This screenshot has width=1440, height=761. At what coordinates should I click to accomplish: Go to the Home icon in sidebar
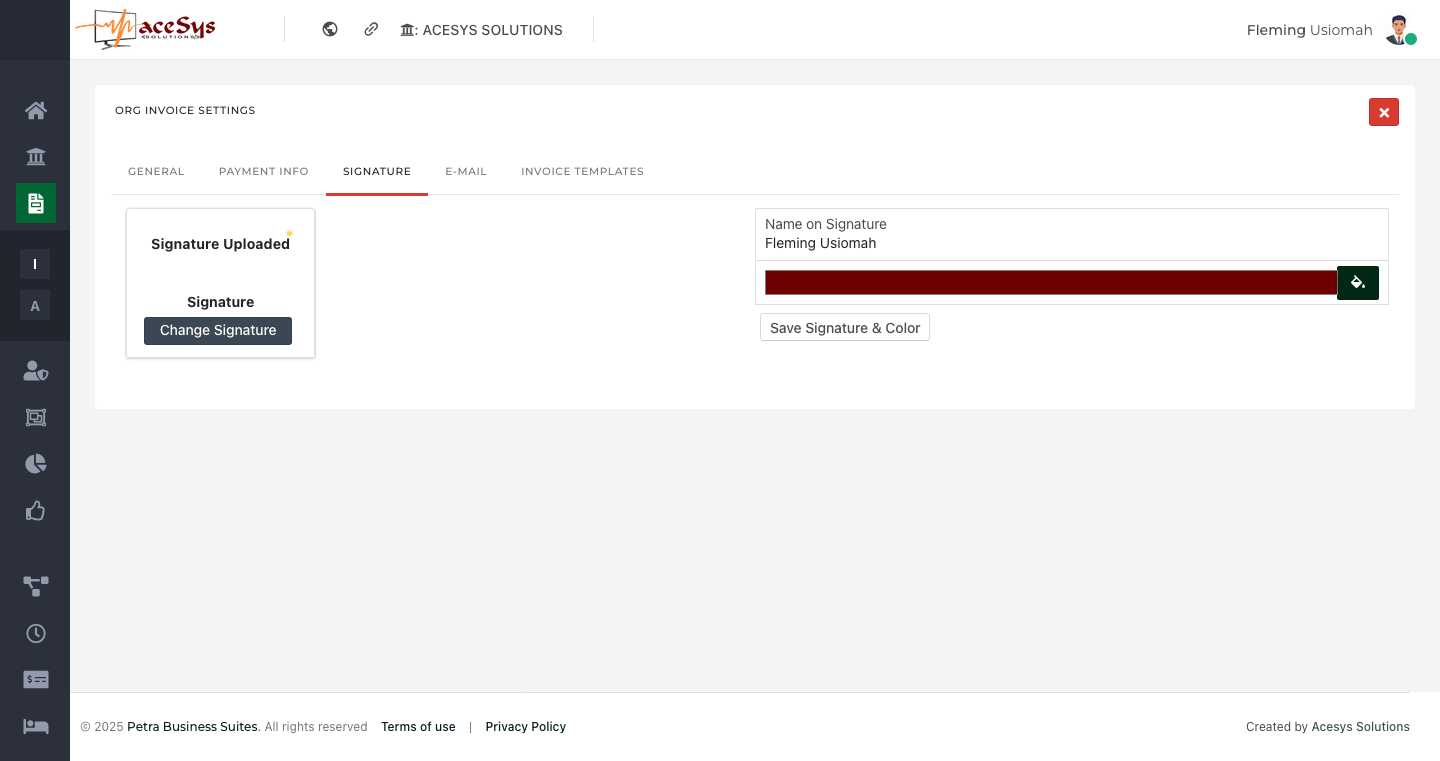point(36,110)
